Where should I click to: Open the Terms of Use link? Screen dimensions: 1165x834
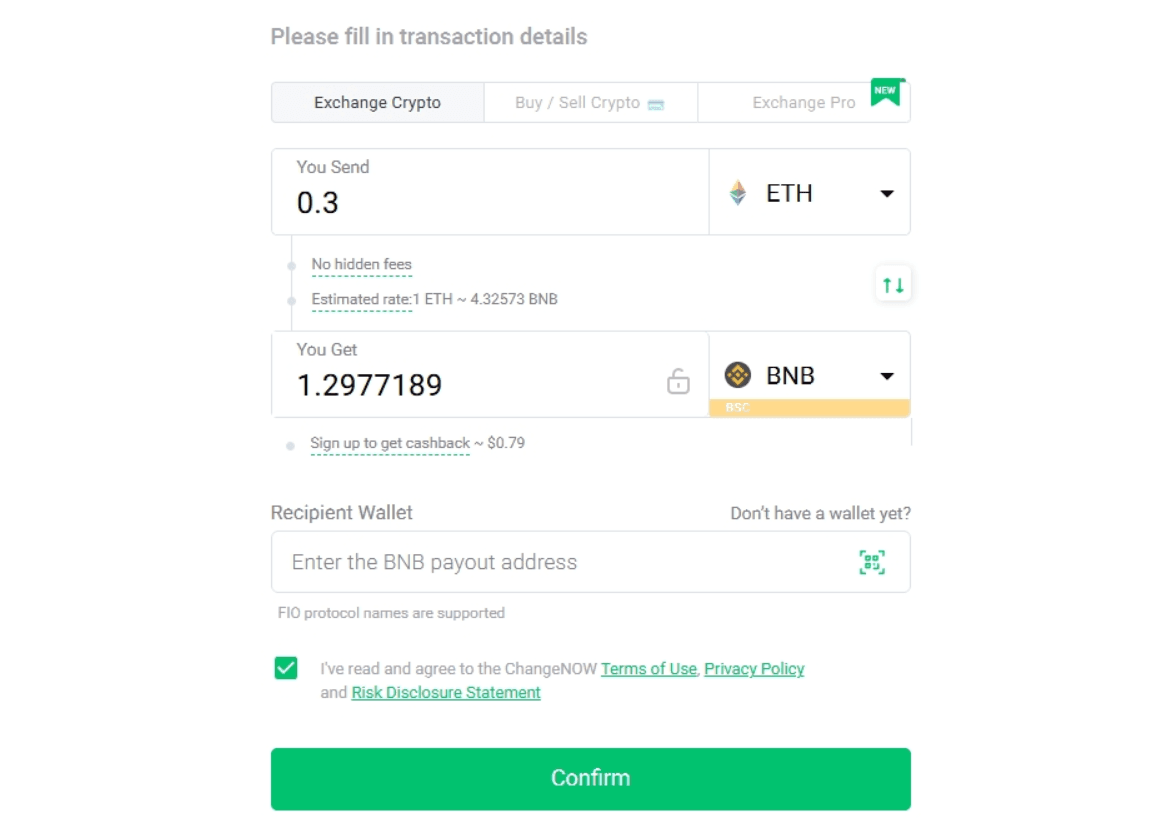(x=648, y=669)
